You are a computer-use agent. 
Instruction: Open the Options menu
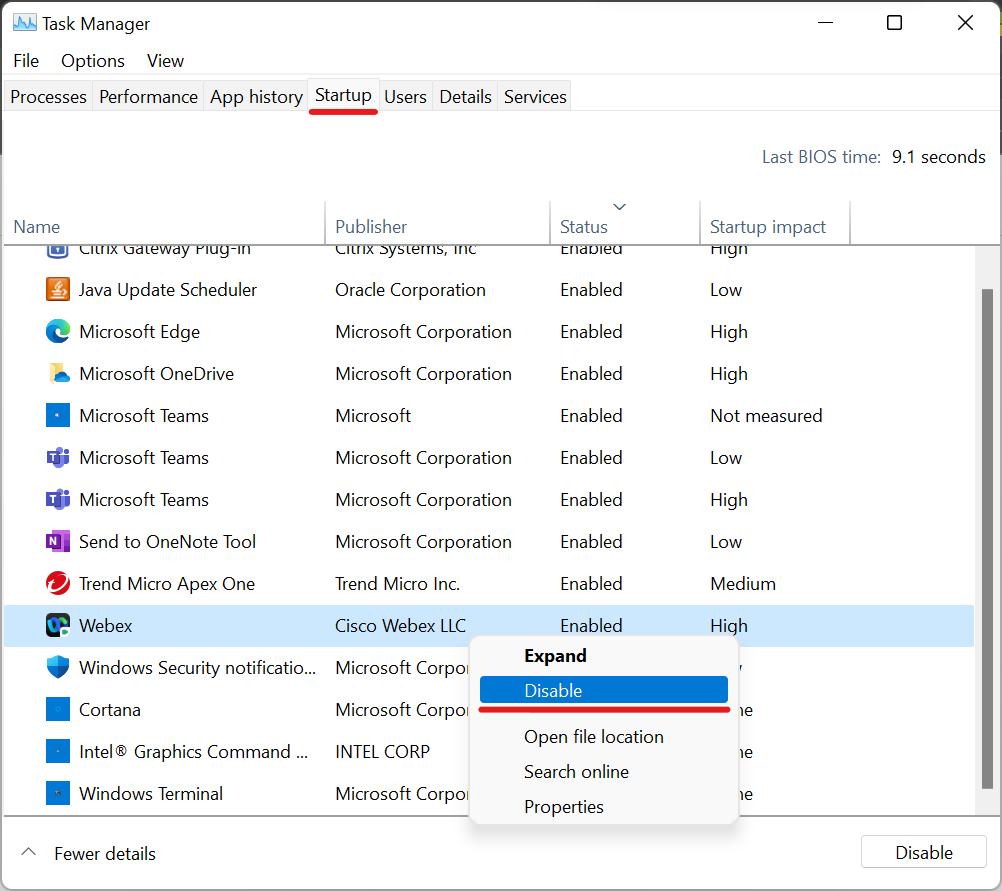tap(93, 61)
